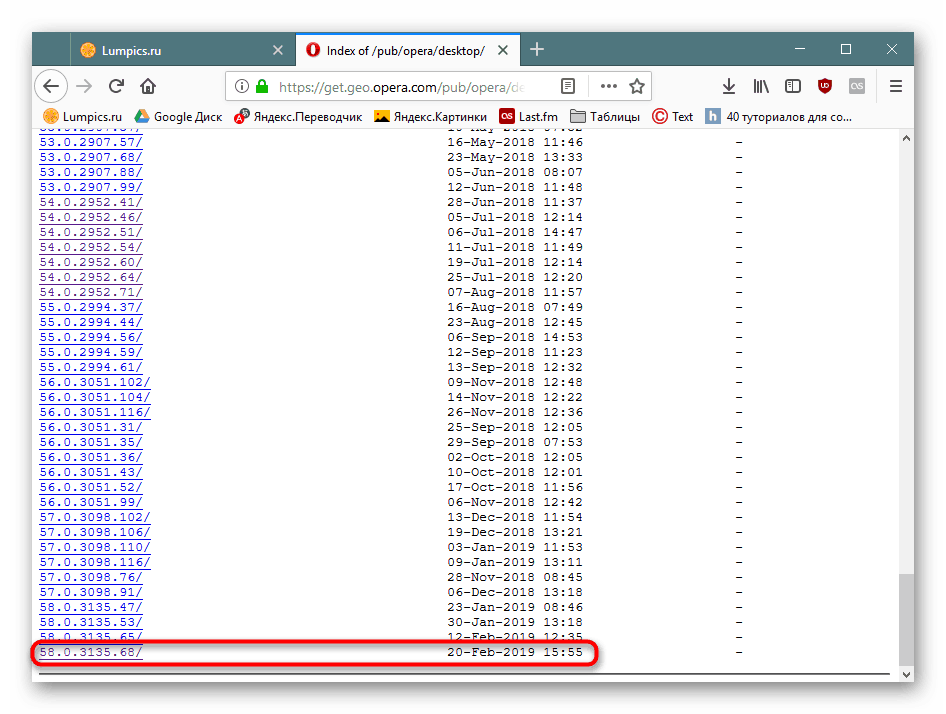The image size is (946, 714).
Task: Open folder 56.0.3051.99/
Action: click(x=90, y=502)
